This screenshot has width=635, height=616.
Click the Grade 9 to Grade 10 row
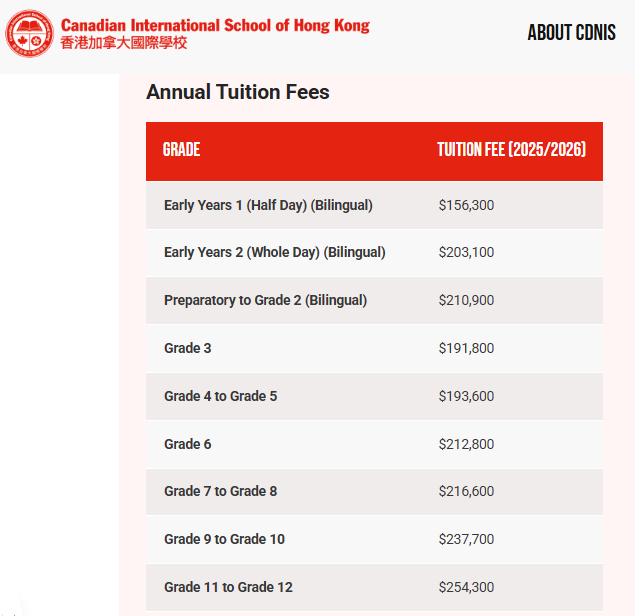(224, 539)
